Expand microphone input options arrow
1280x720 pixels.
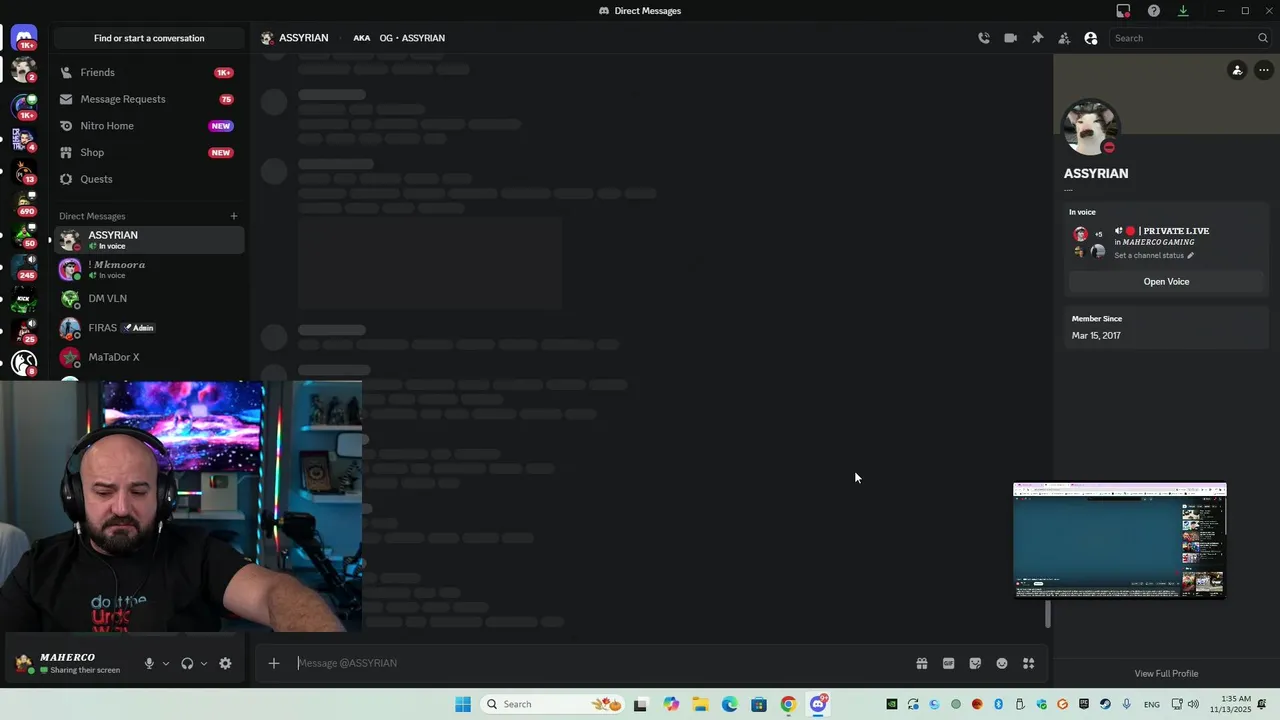[166, 663]
